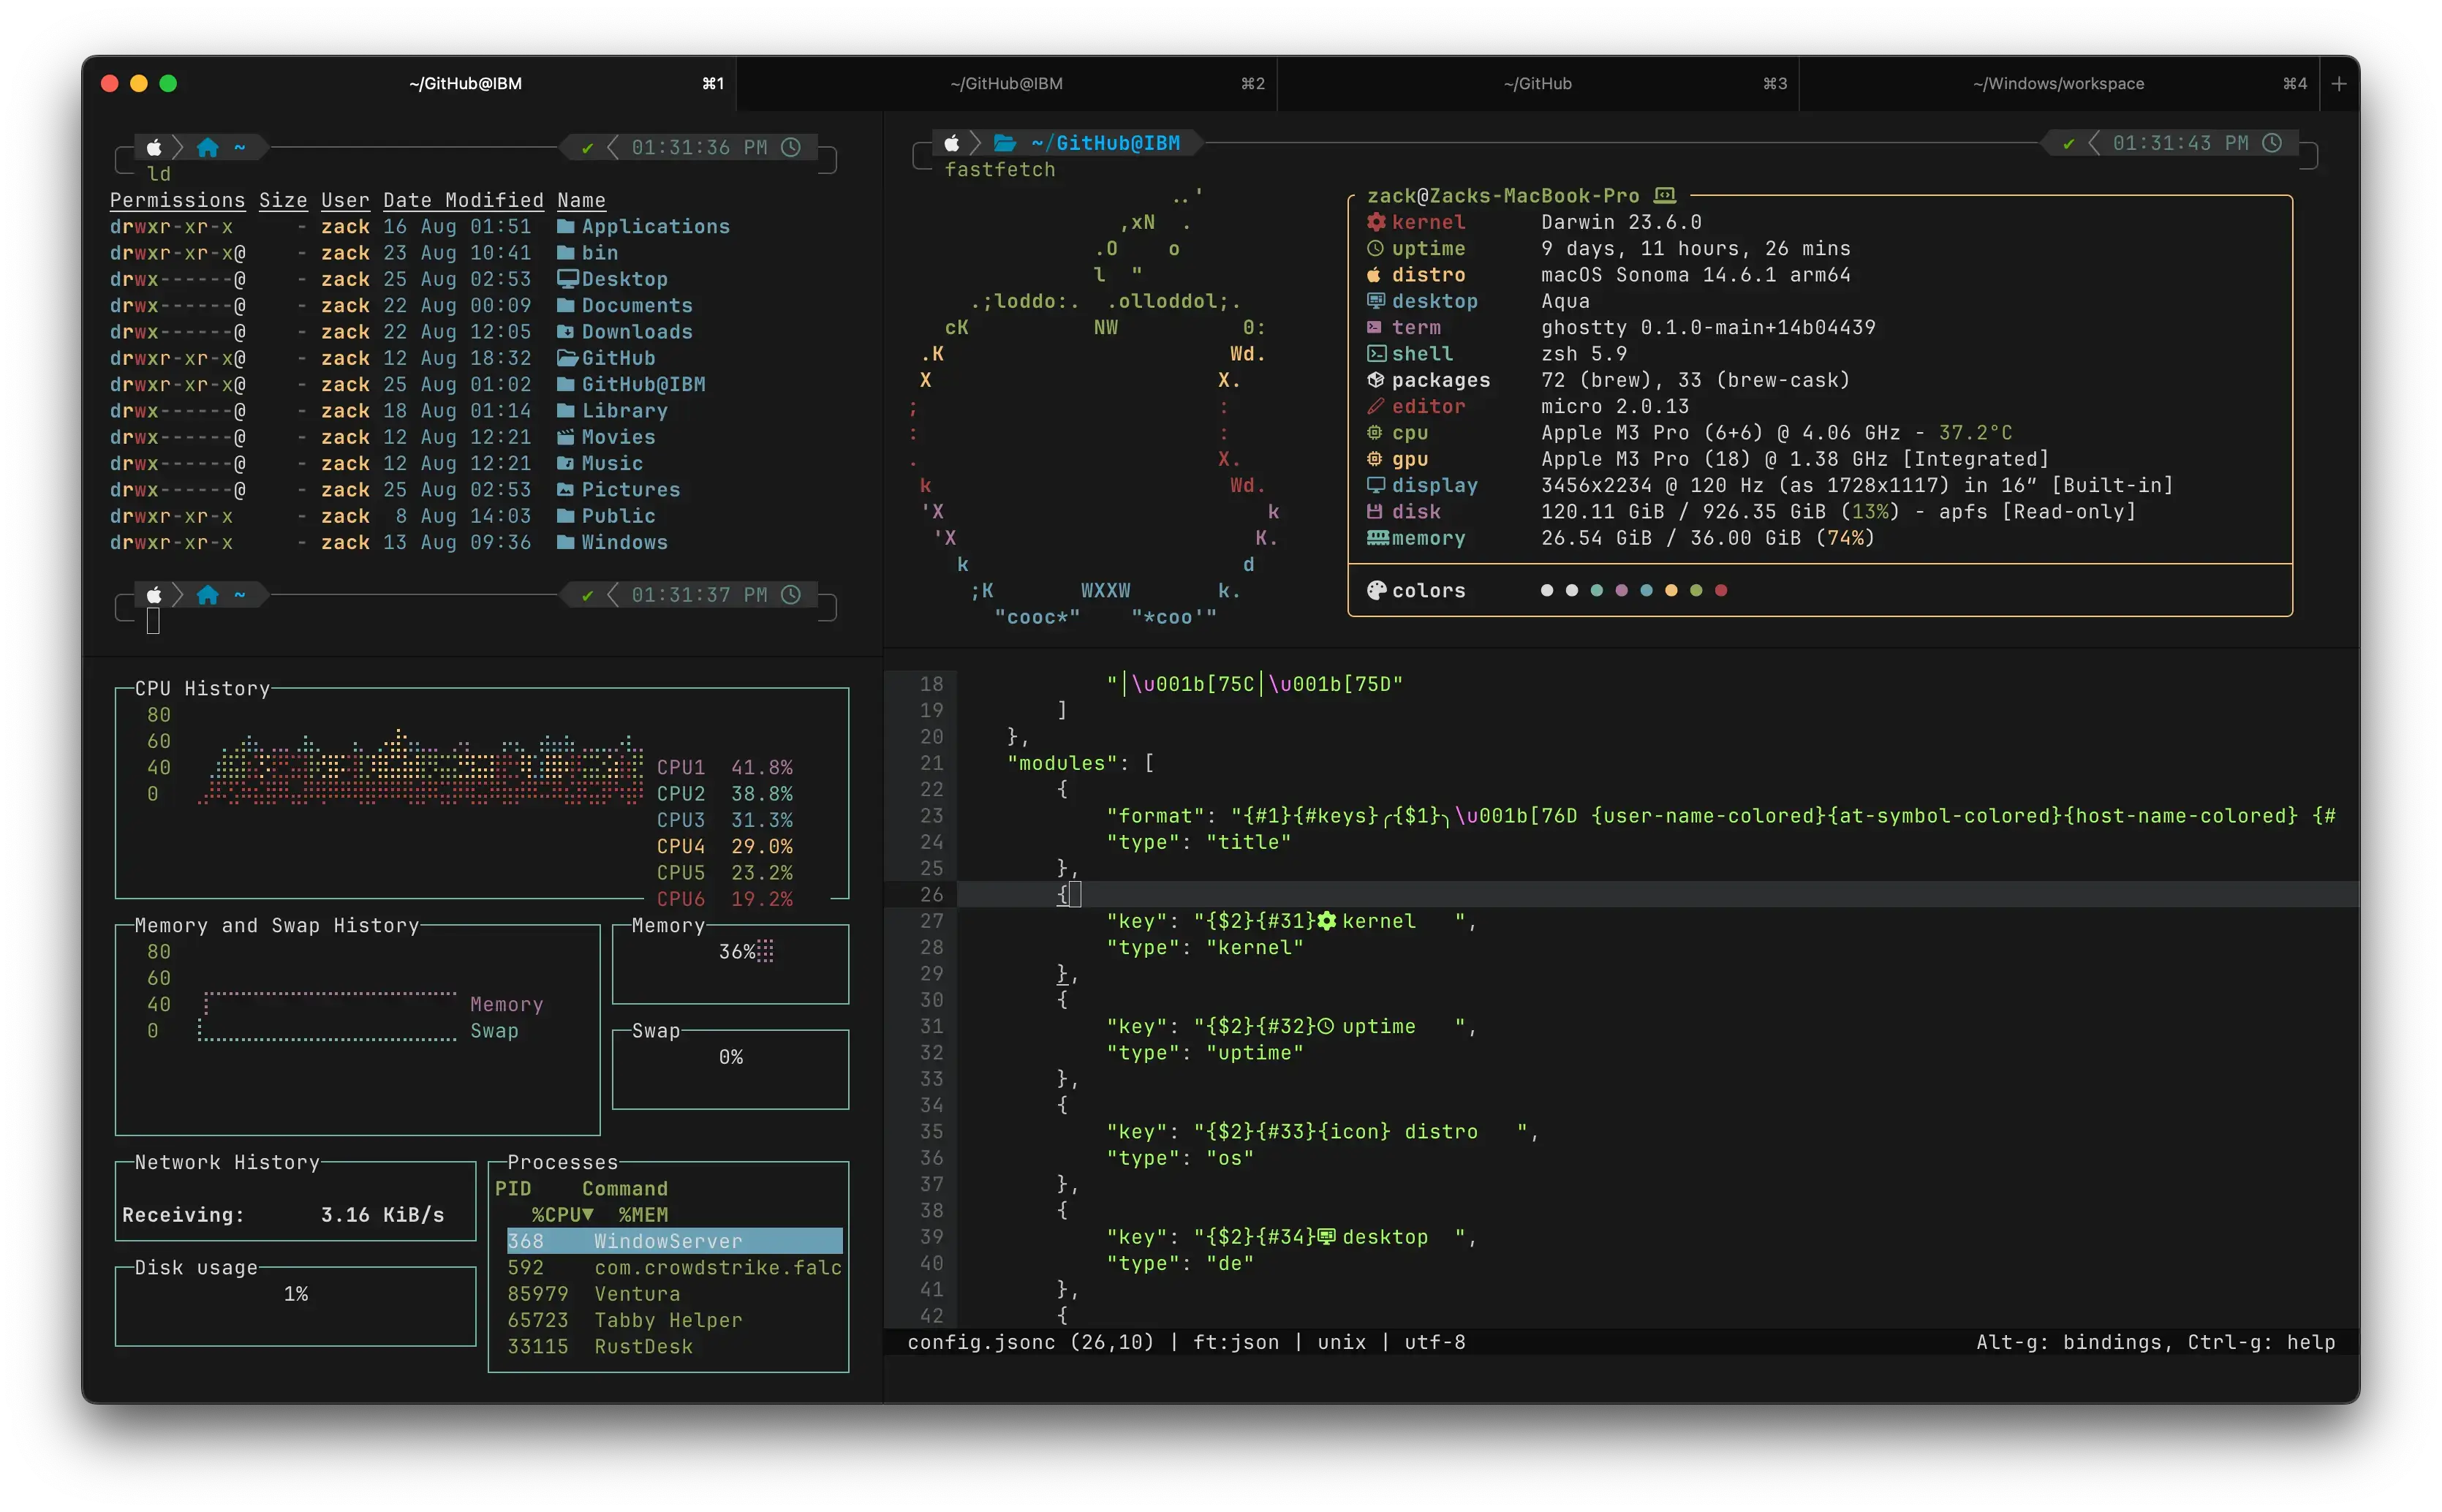2442x1512 pixels.
Task: Click the disk floppy icon in fastfetch
Action: click(1377, 511)
